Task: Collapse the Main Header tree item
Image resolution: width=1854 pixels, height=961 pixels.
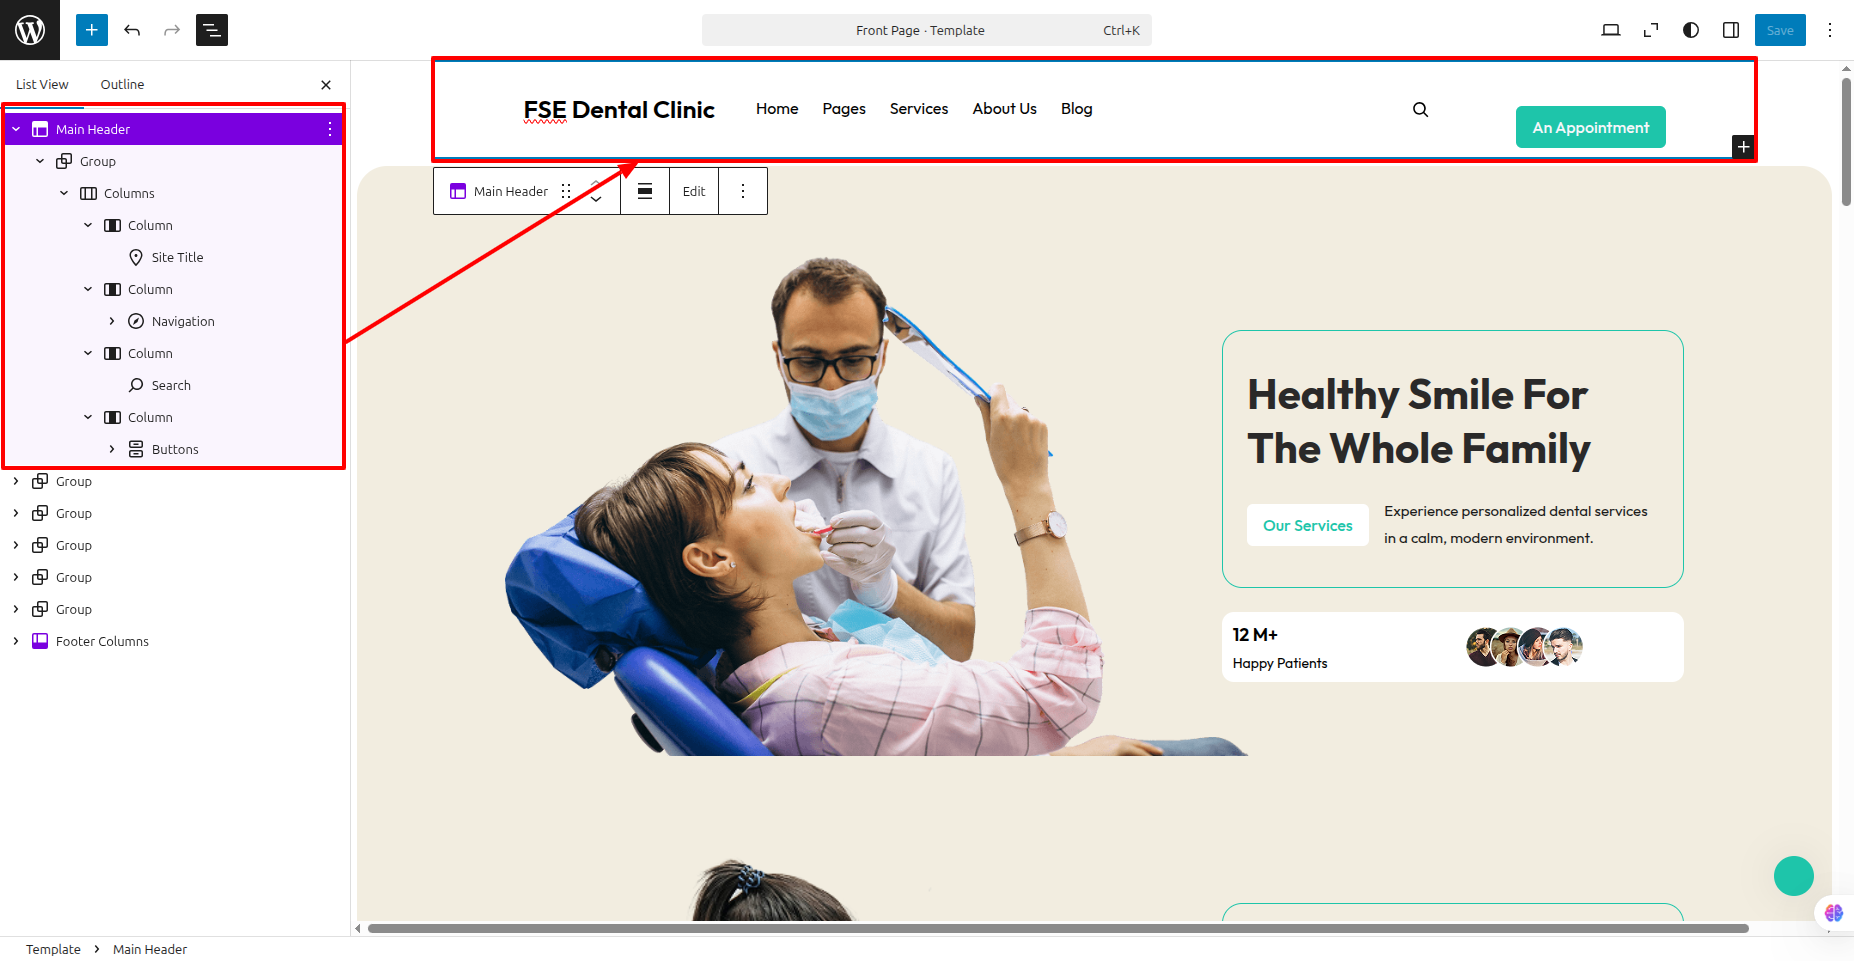Action: [x=16, y=129]
